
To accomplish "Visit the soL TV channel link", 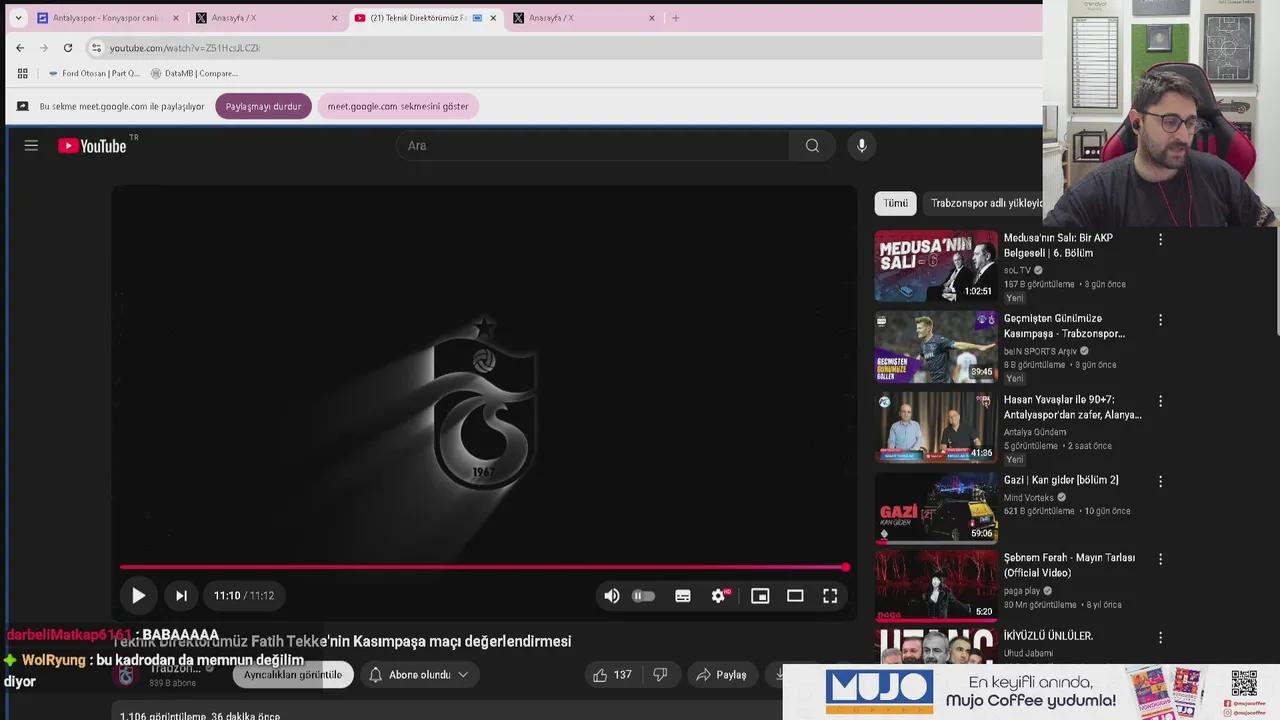I will point(1017,270).
